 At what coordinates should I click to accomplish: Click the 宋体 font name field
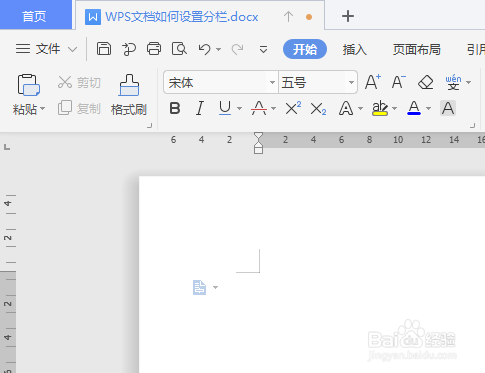click(216, 82)
